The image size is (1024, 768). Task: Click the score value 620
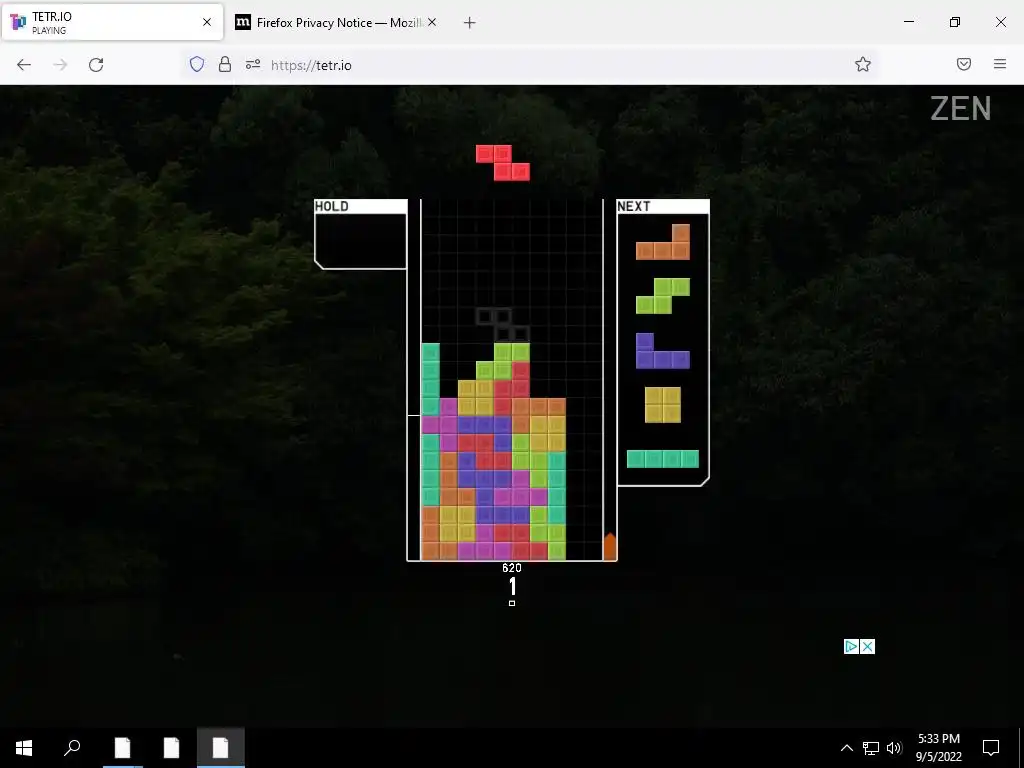click(512, 568)
